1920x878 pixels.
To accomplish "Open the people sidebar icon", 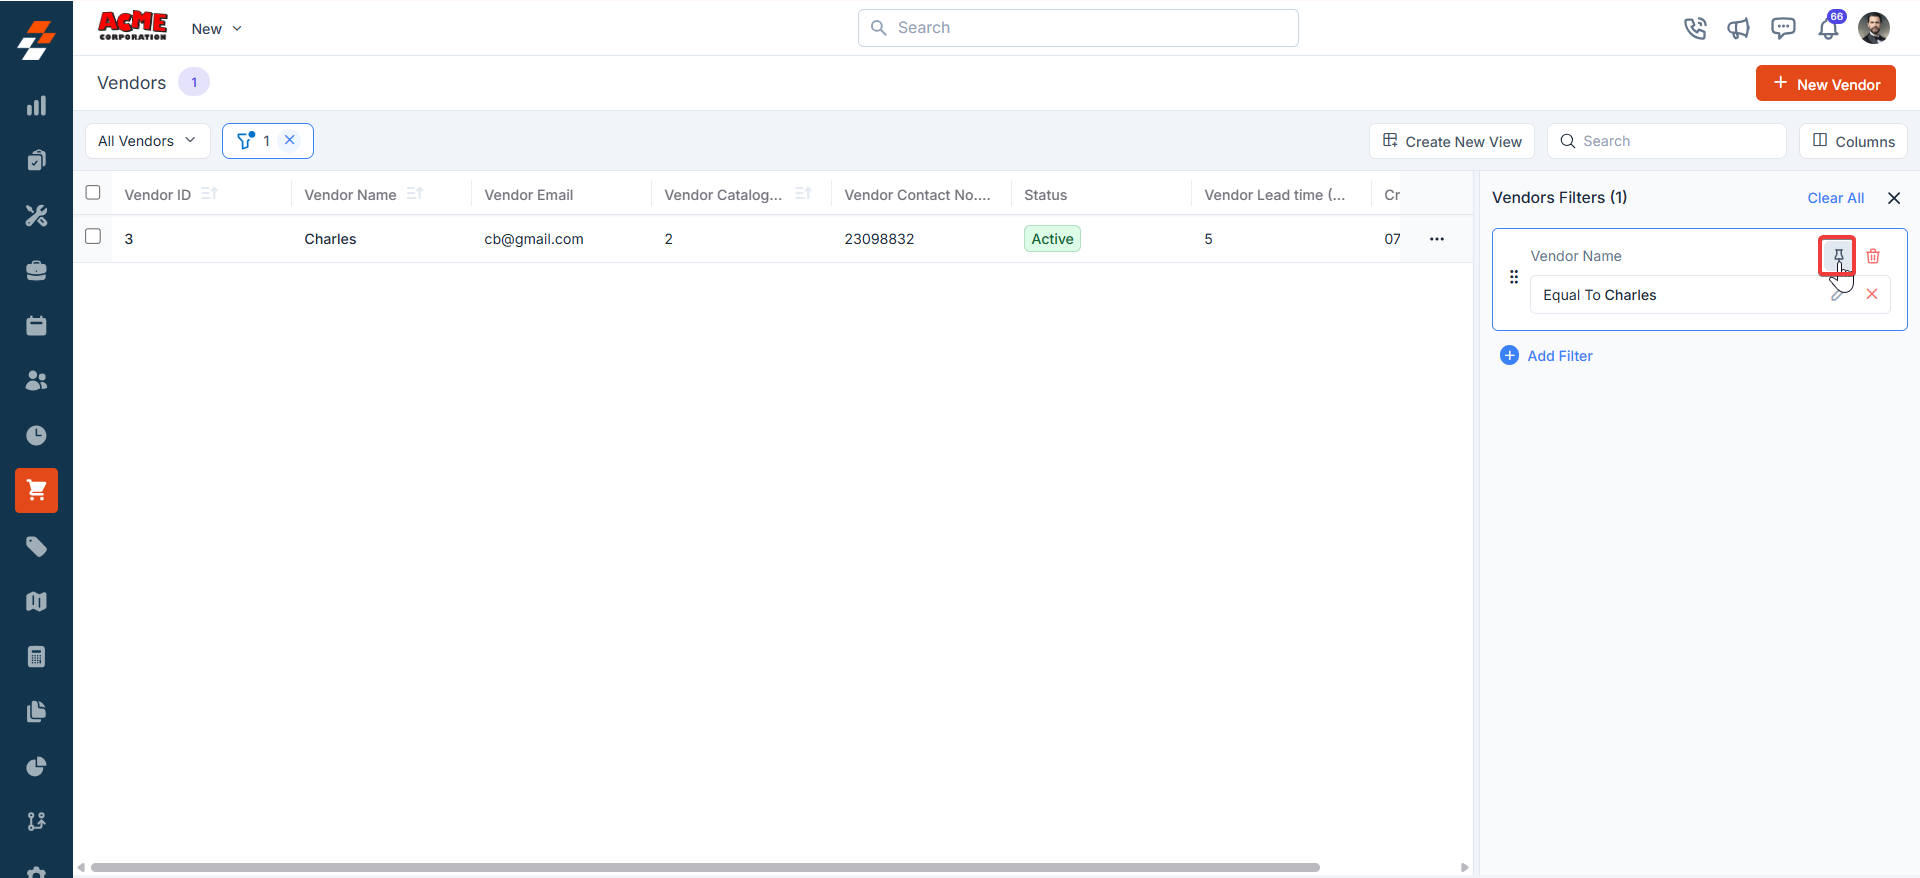I will [x=36, y=380].
